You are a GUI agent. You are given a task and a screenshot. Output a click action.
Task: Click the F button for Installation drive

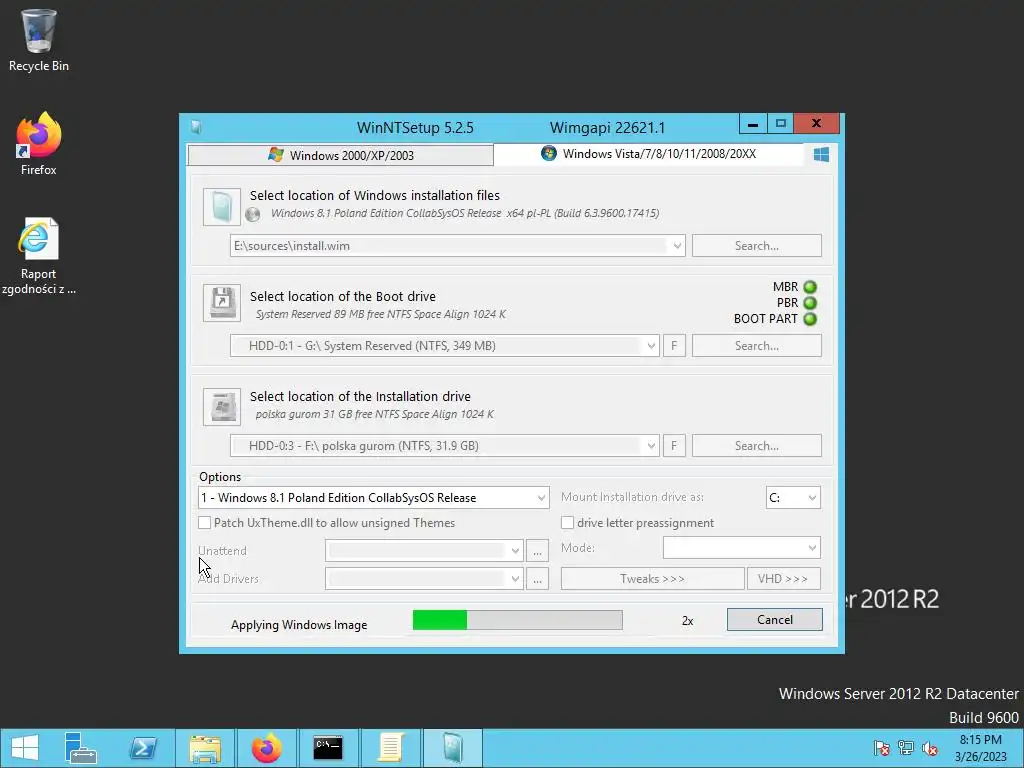(674, 446)
